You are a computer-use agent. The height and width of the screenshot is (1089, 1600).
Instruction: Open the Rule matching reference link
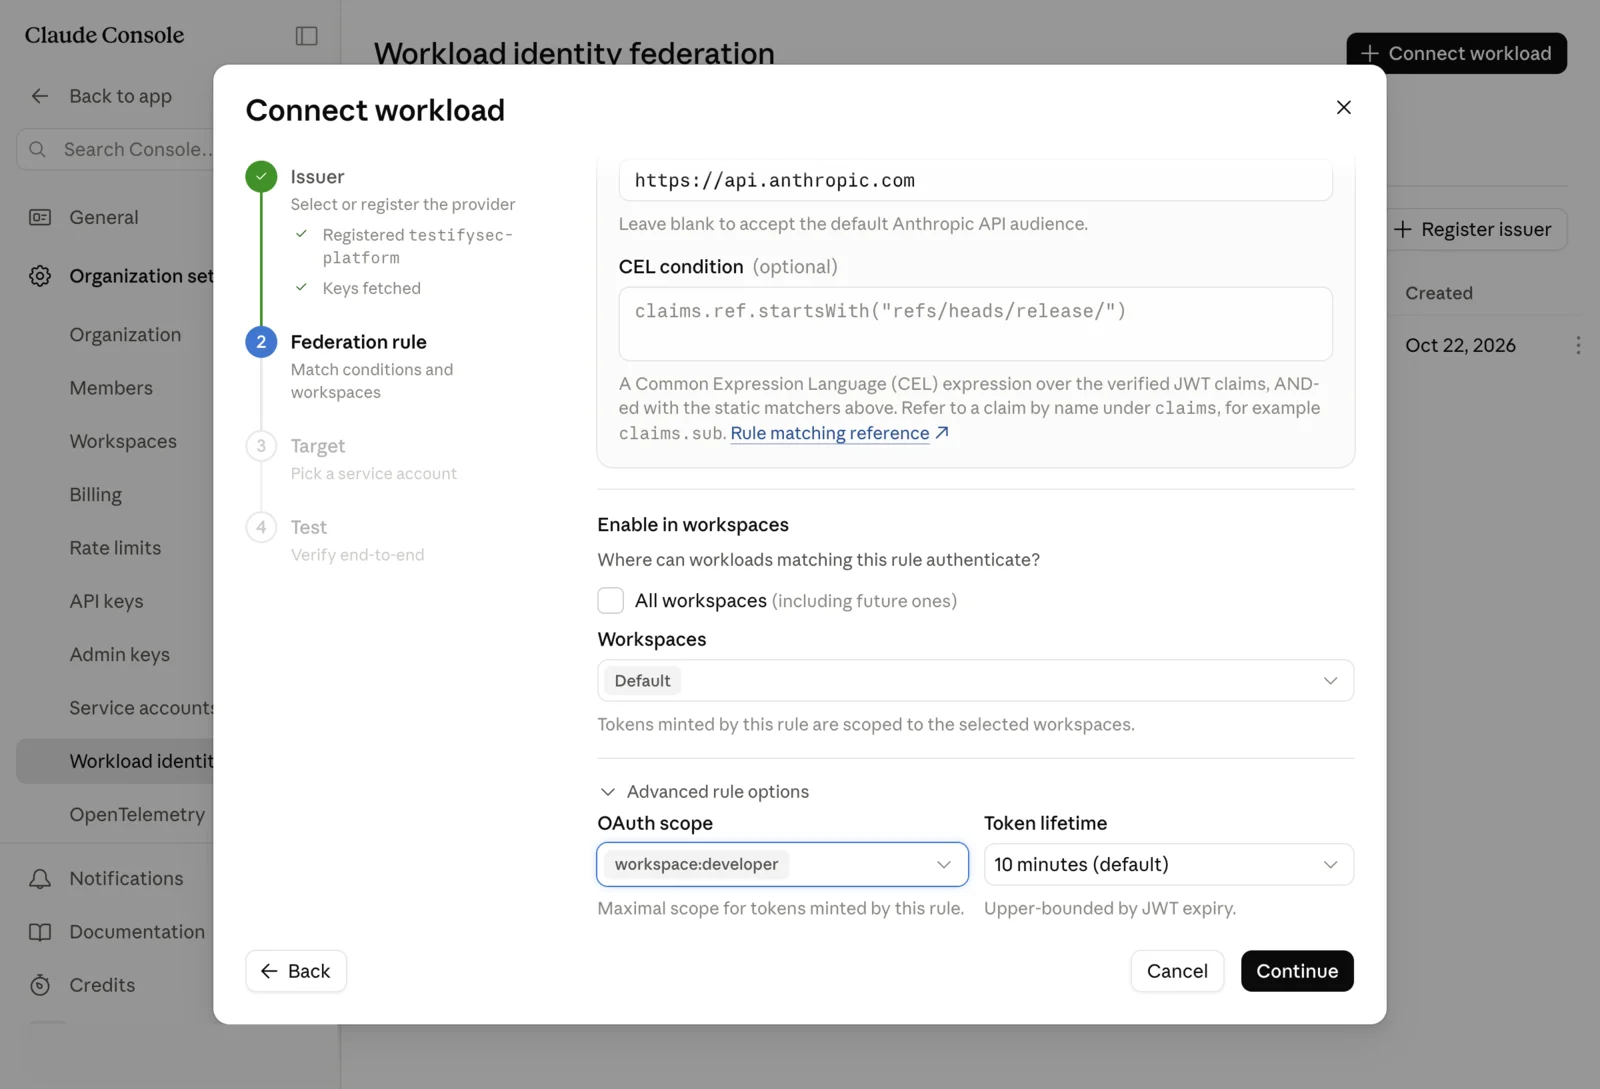coord(830,433)
